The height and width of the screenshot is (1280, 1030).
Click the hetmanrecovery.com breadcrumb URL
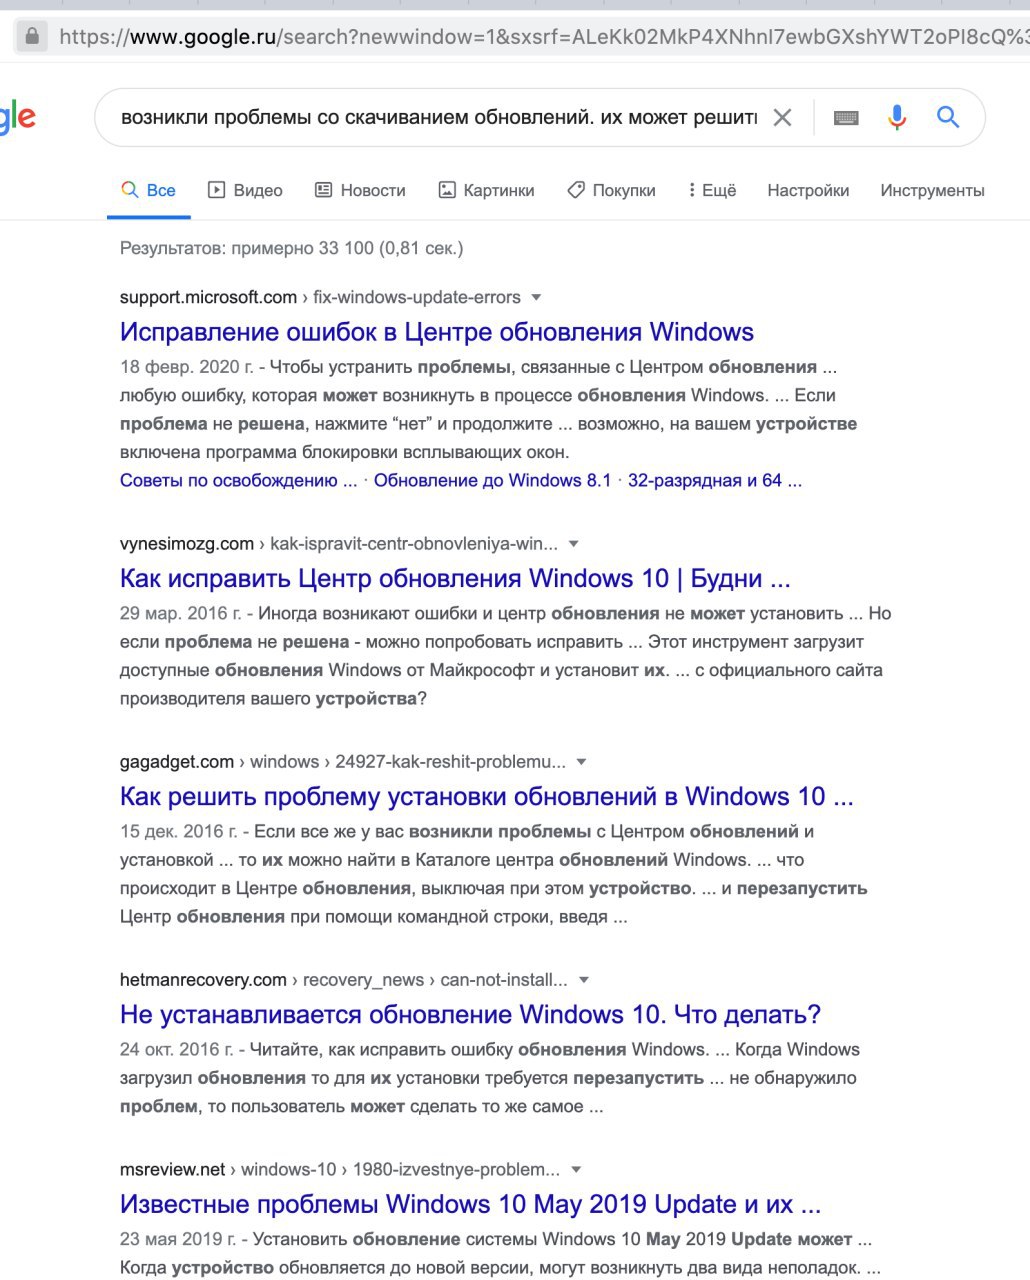point(344,980)
